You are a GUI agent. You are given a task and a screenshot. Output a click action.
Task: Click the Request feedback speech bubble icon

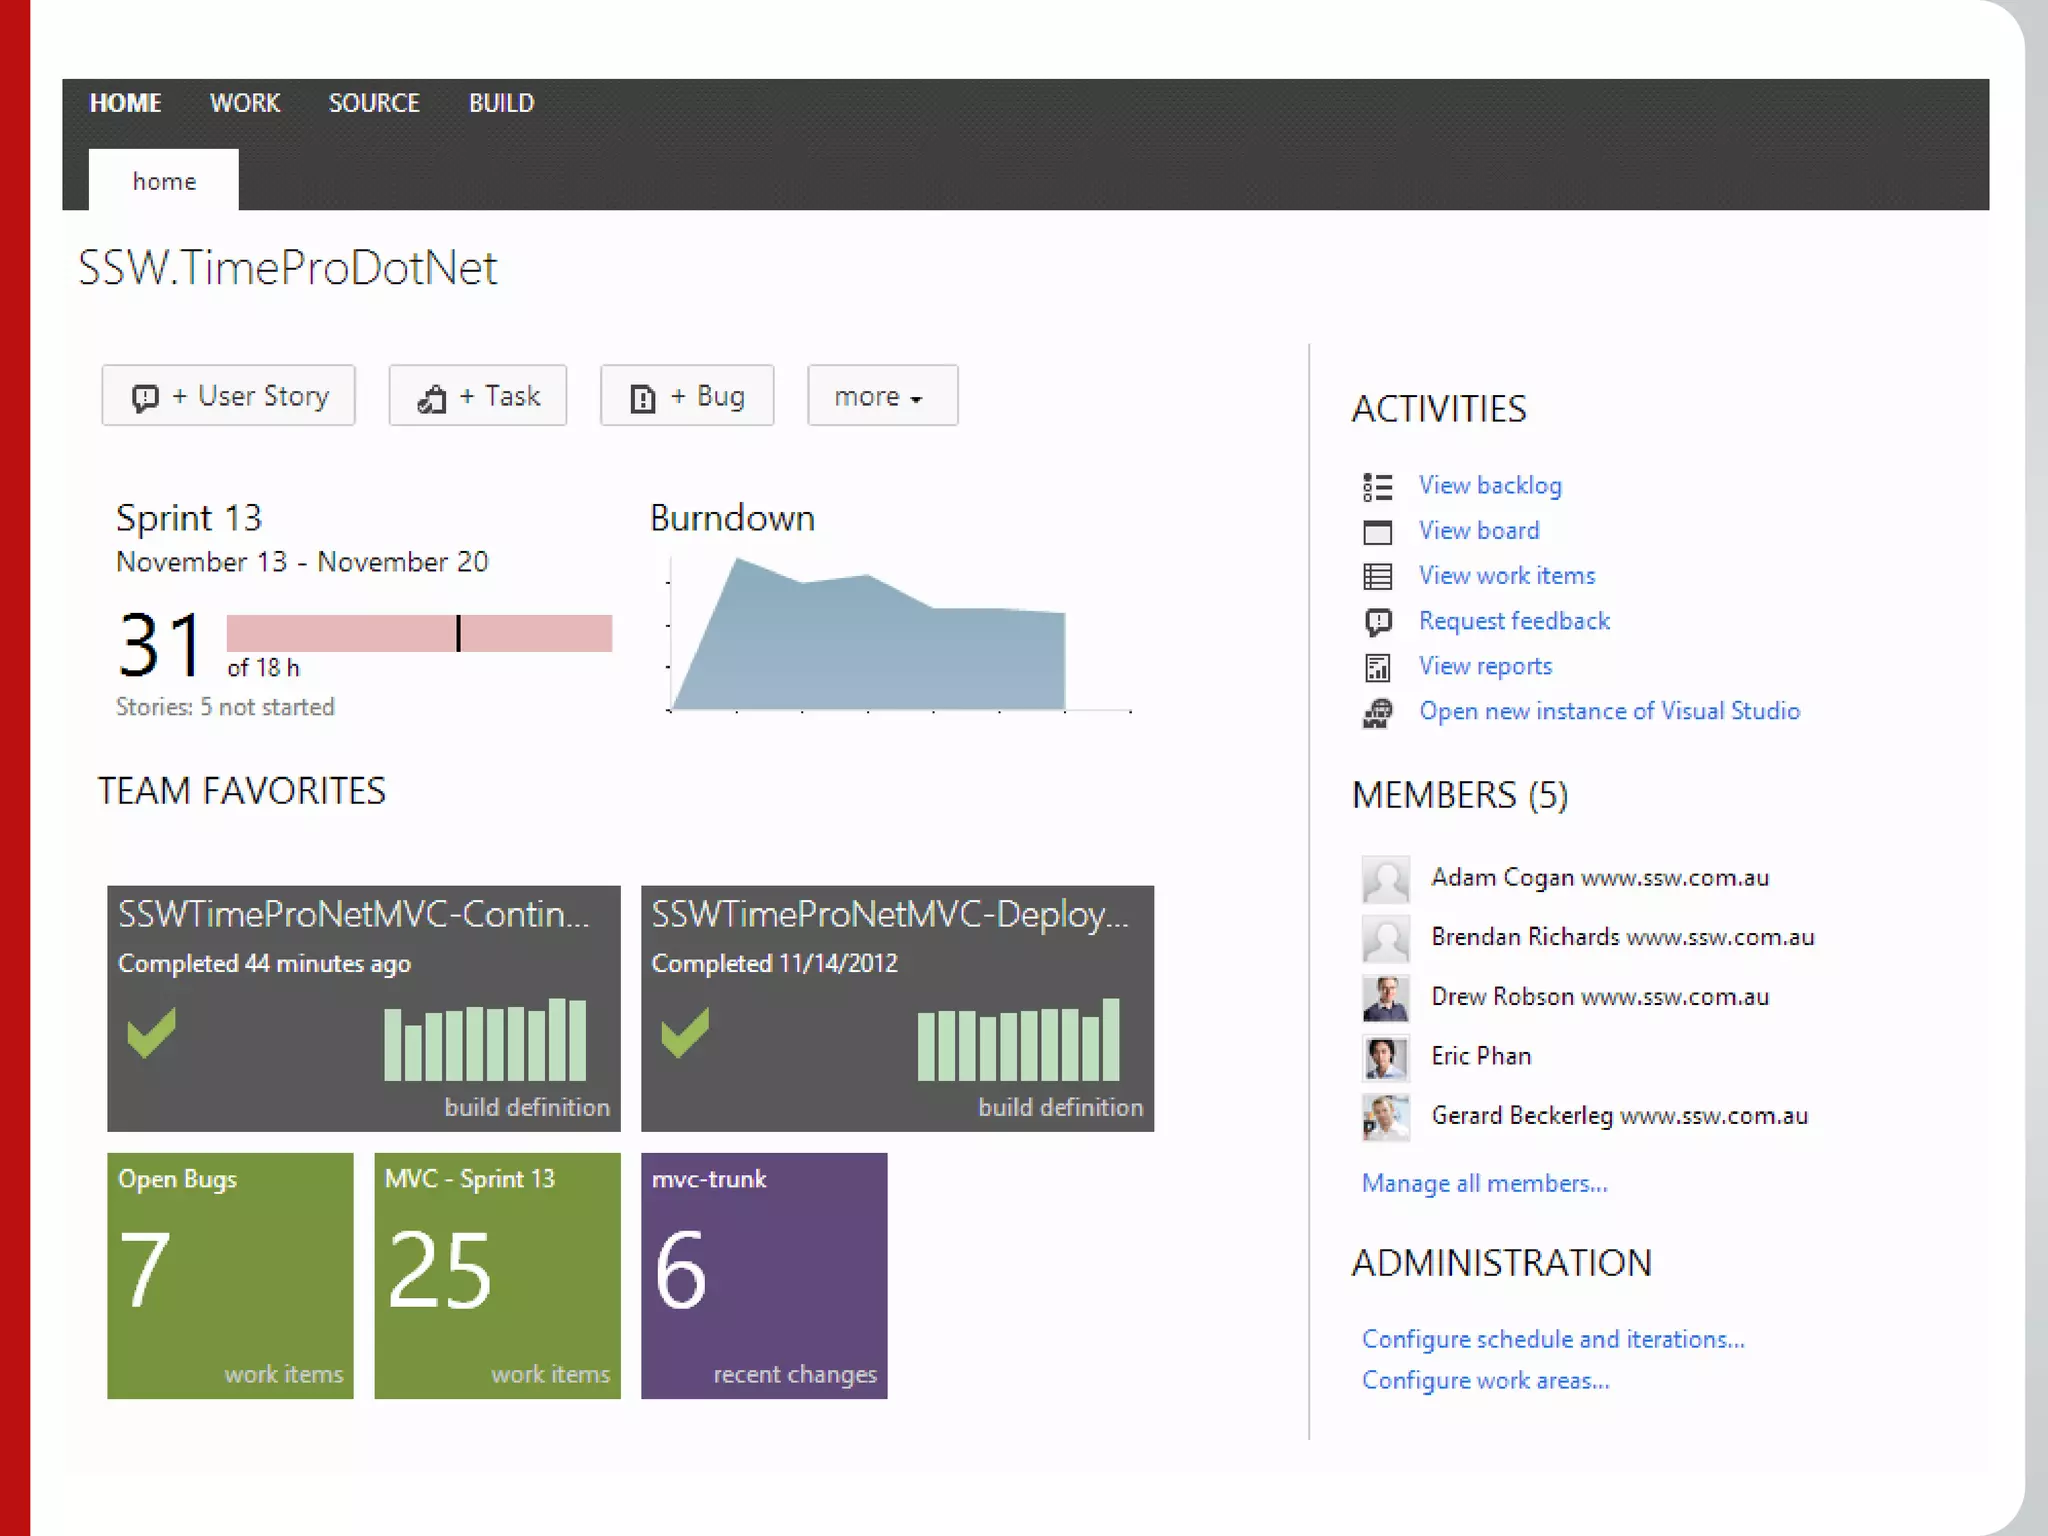click(1377, 622)
